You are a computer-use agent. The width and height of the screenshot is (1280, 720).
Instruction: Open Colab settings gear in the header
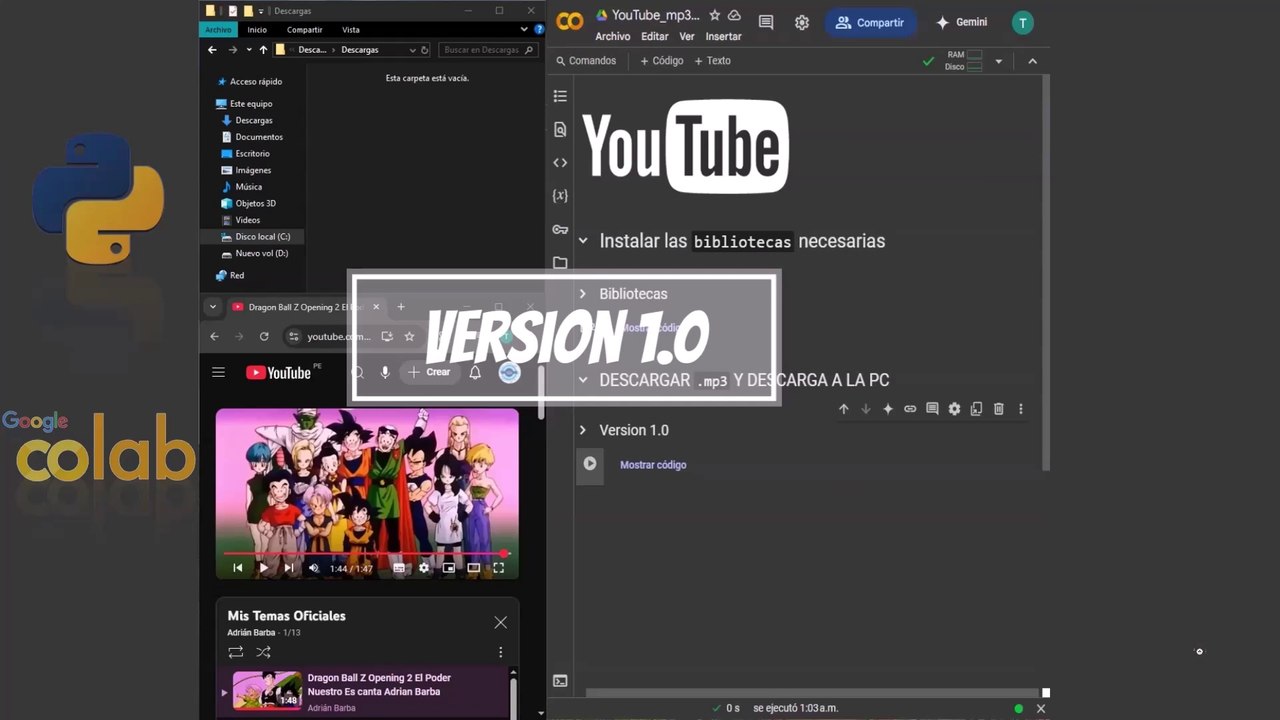point(802,22)
